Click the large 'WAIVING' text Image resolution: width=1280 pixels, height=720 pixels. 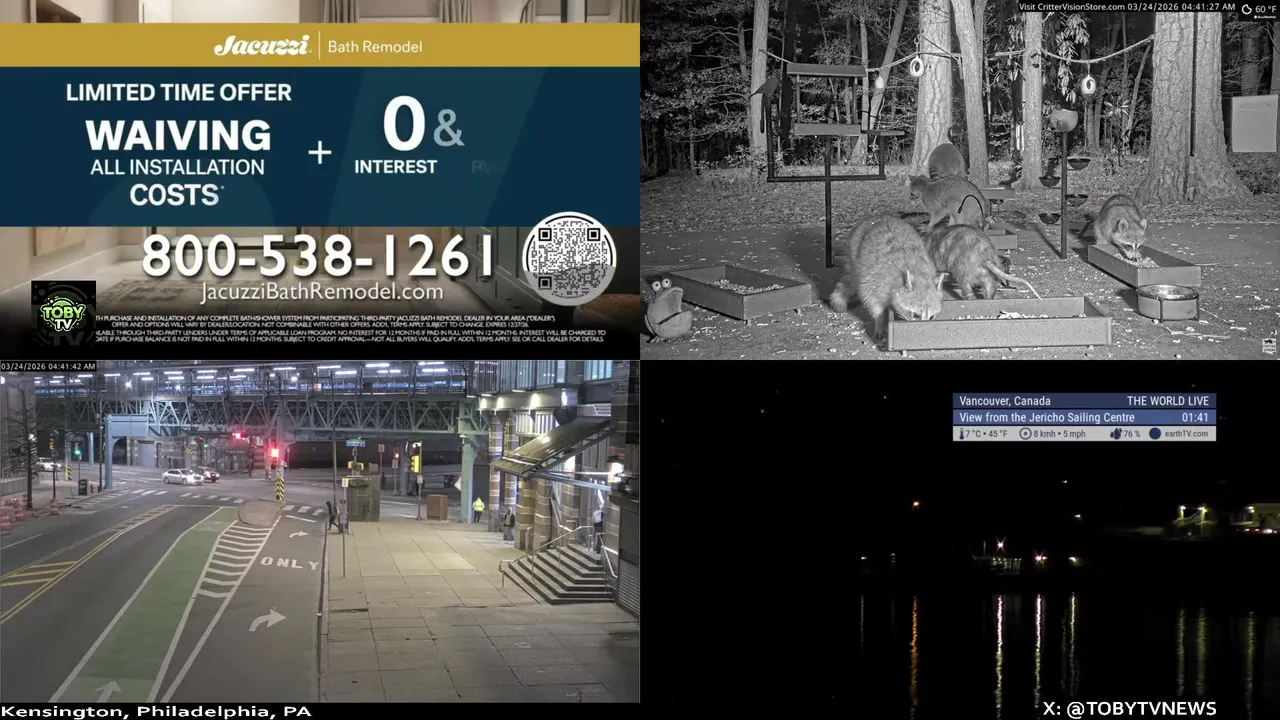pos(178,136)
